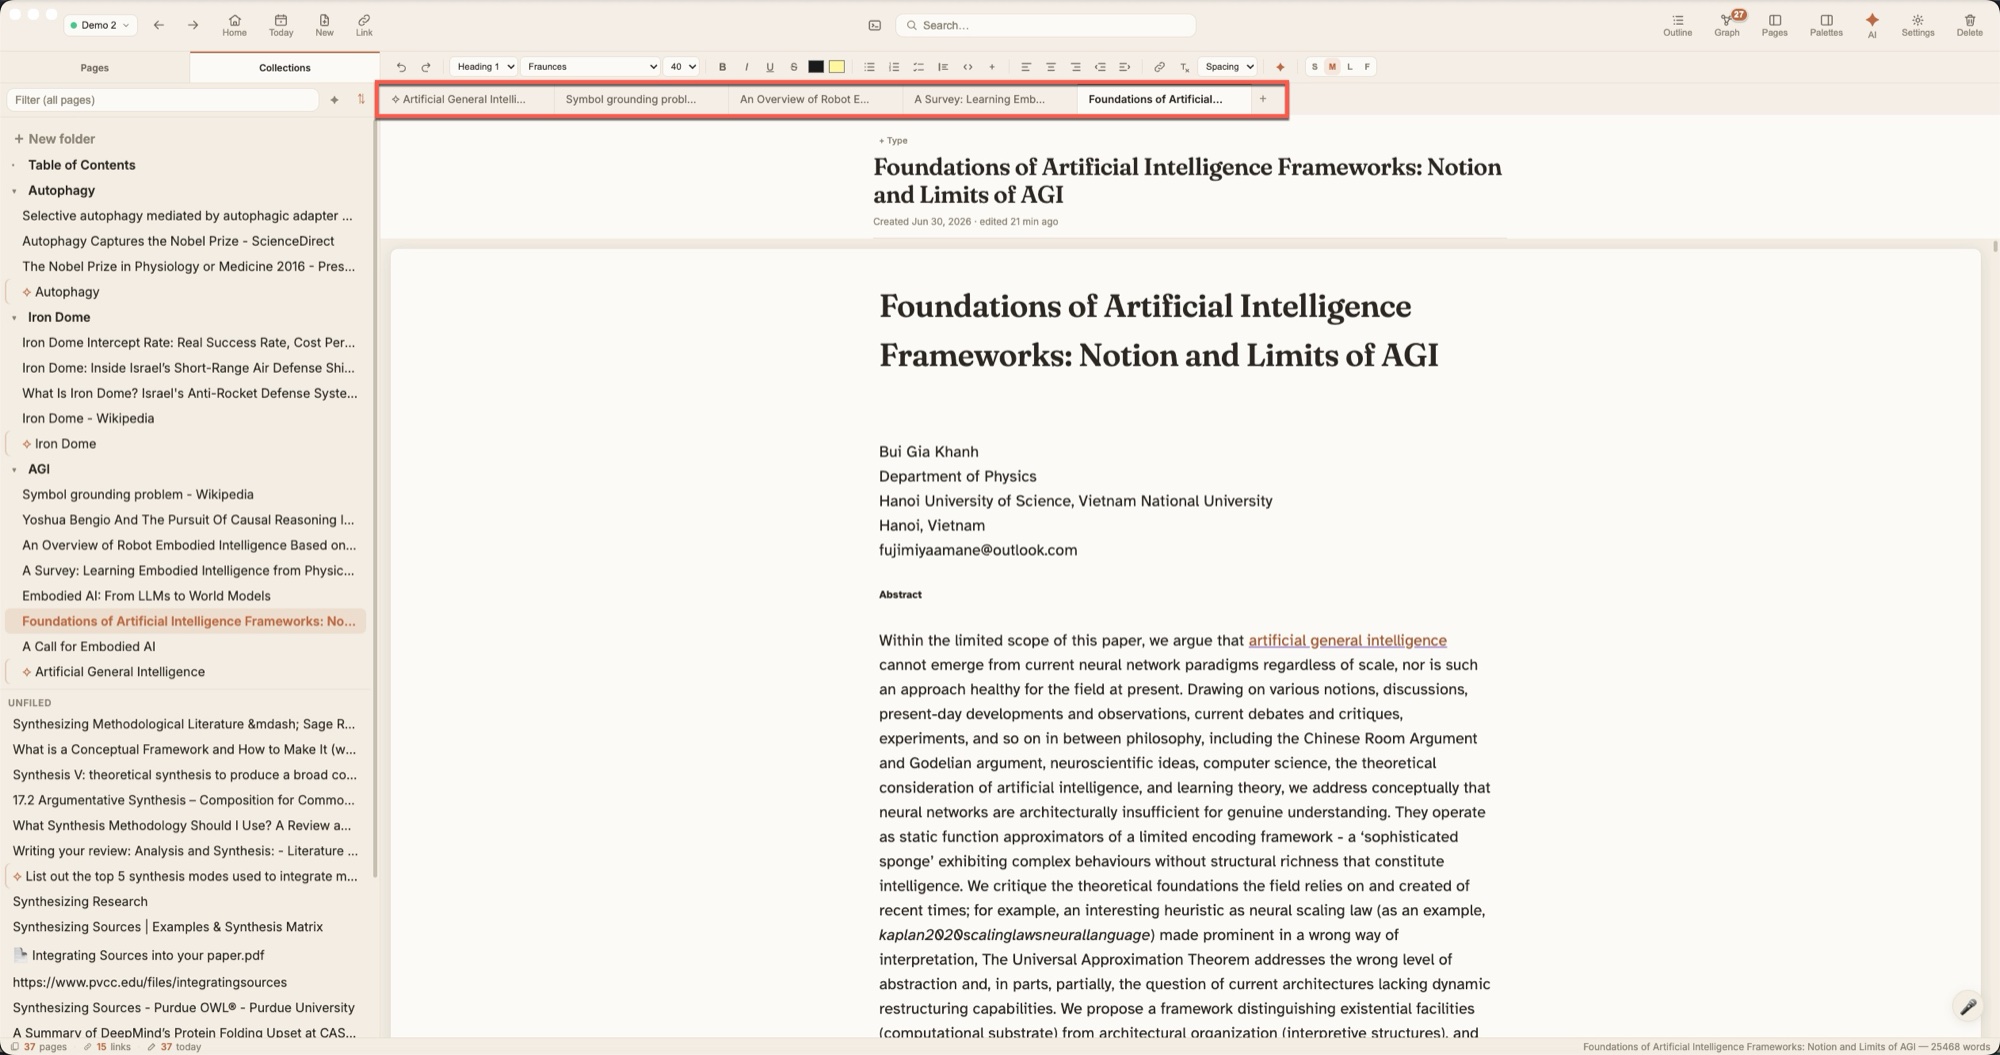Open the Demo 2 workspace dropdown

point(100,25)
